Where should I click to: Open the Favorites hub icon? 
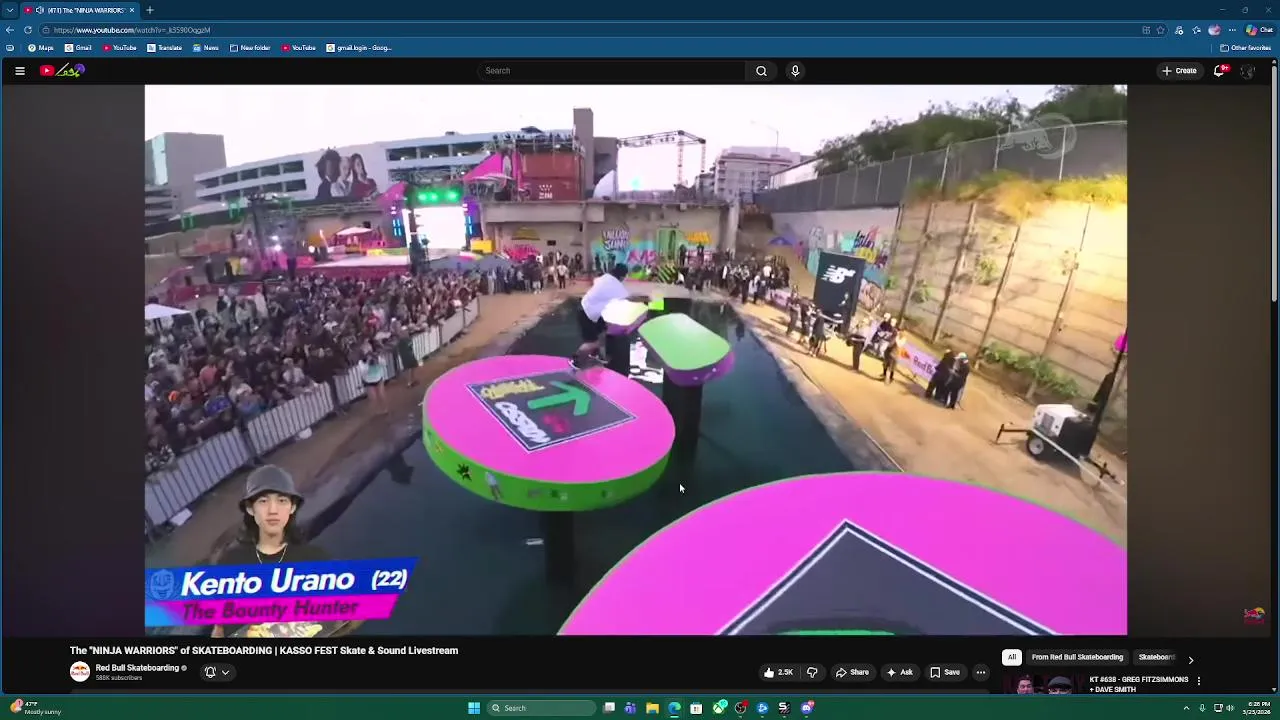point(1197,30)
